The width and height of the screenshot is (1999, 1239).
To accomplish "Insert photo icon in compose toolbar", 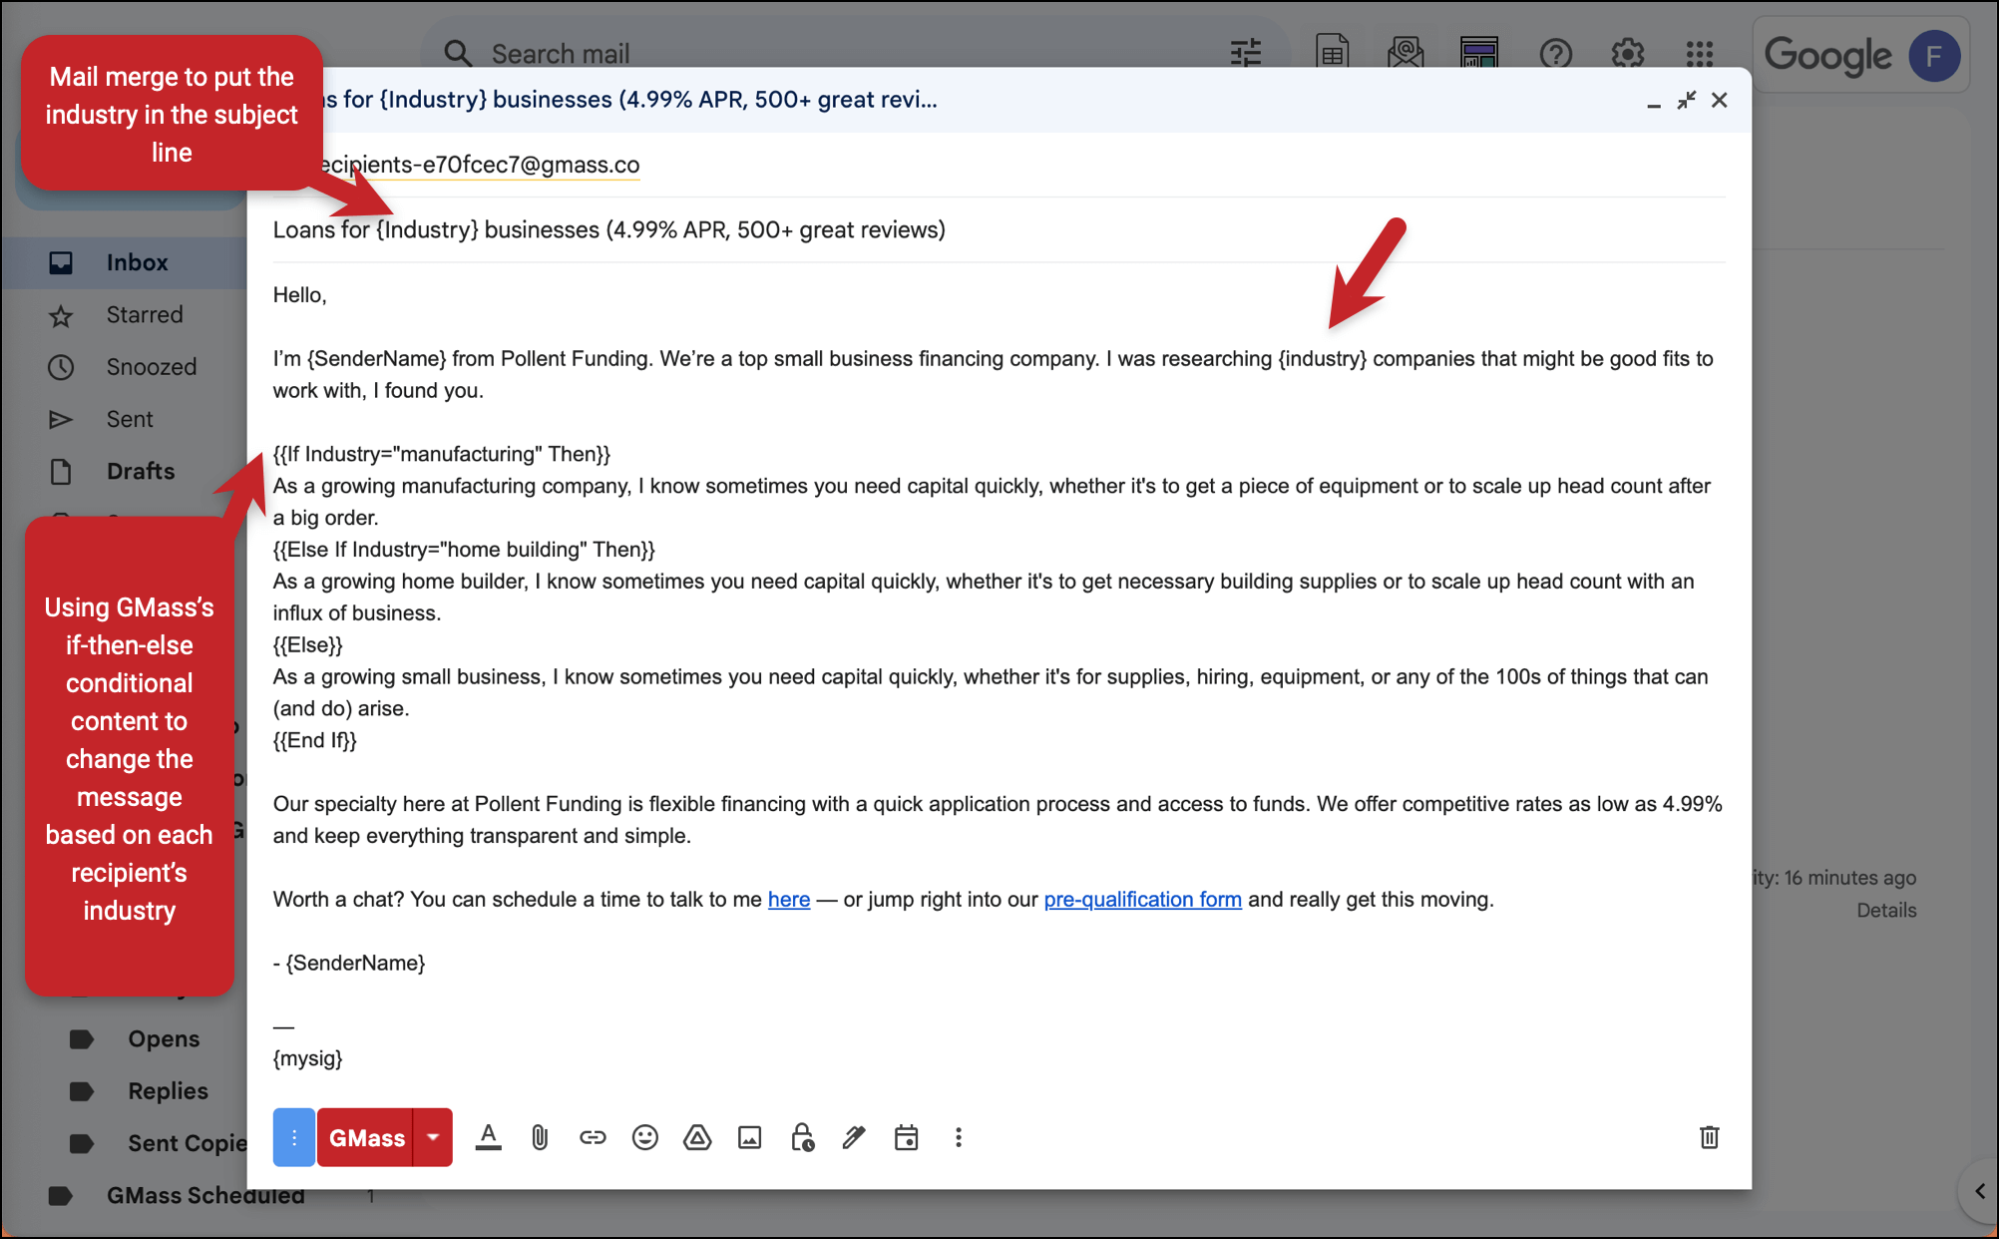I will pos(749,1137).
